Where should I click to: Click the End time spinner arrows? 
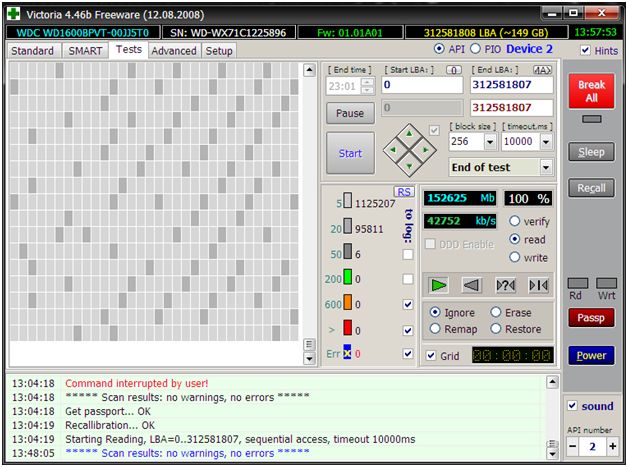(368, 86)
